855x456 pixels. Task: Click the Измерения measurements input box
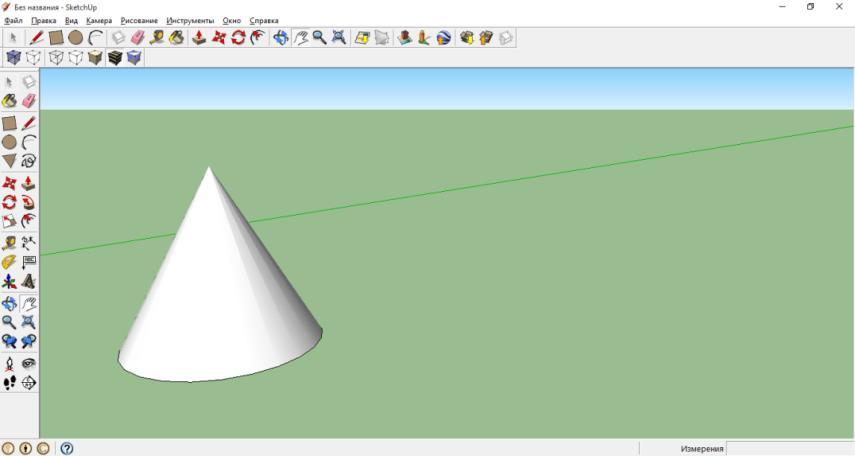click(790, 448)
